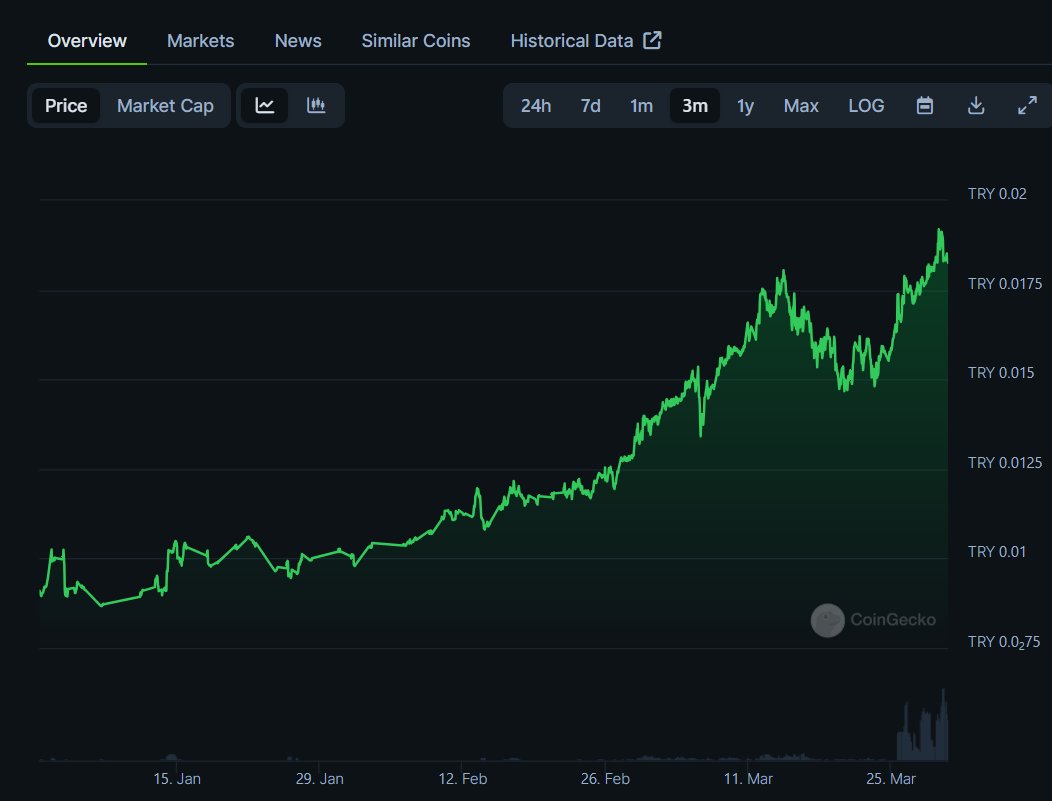
Task: Select the 24h time range
Action: click(536, 105)
